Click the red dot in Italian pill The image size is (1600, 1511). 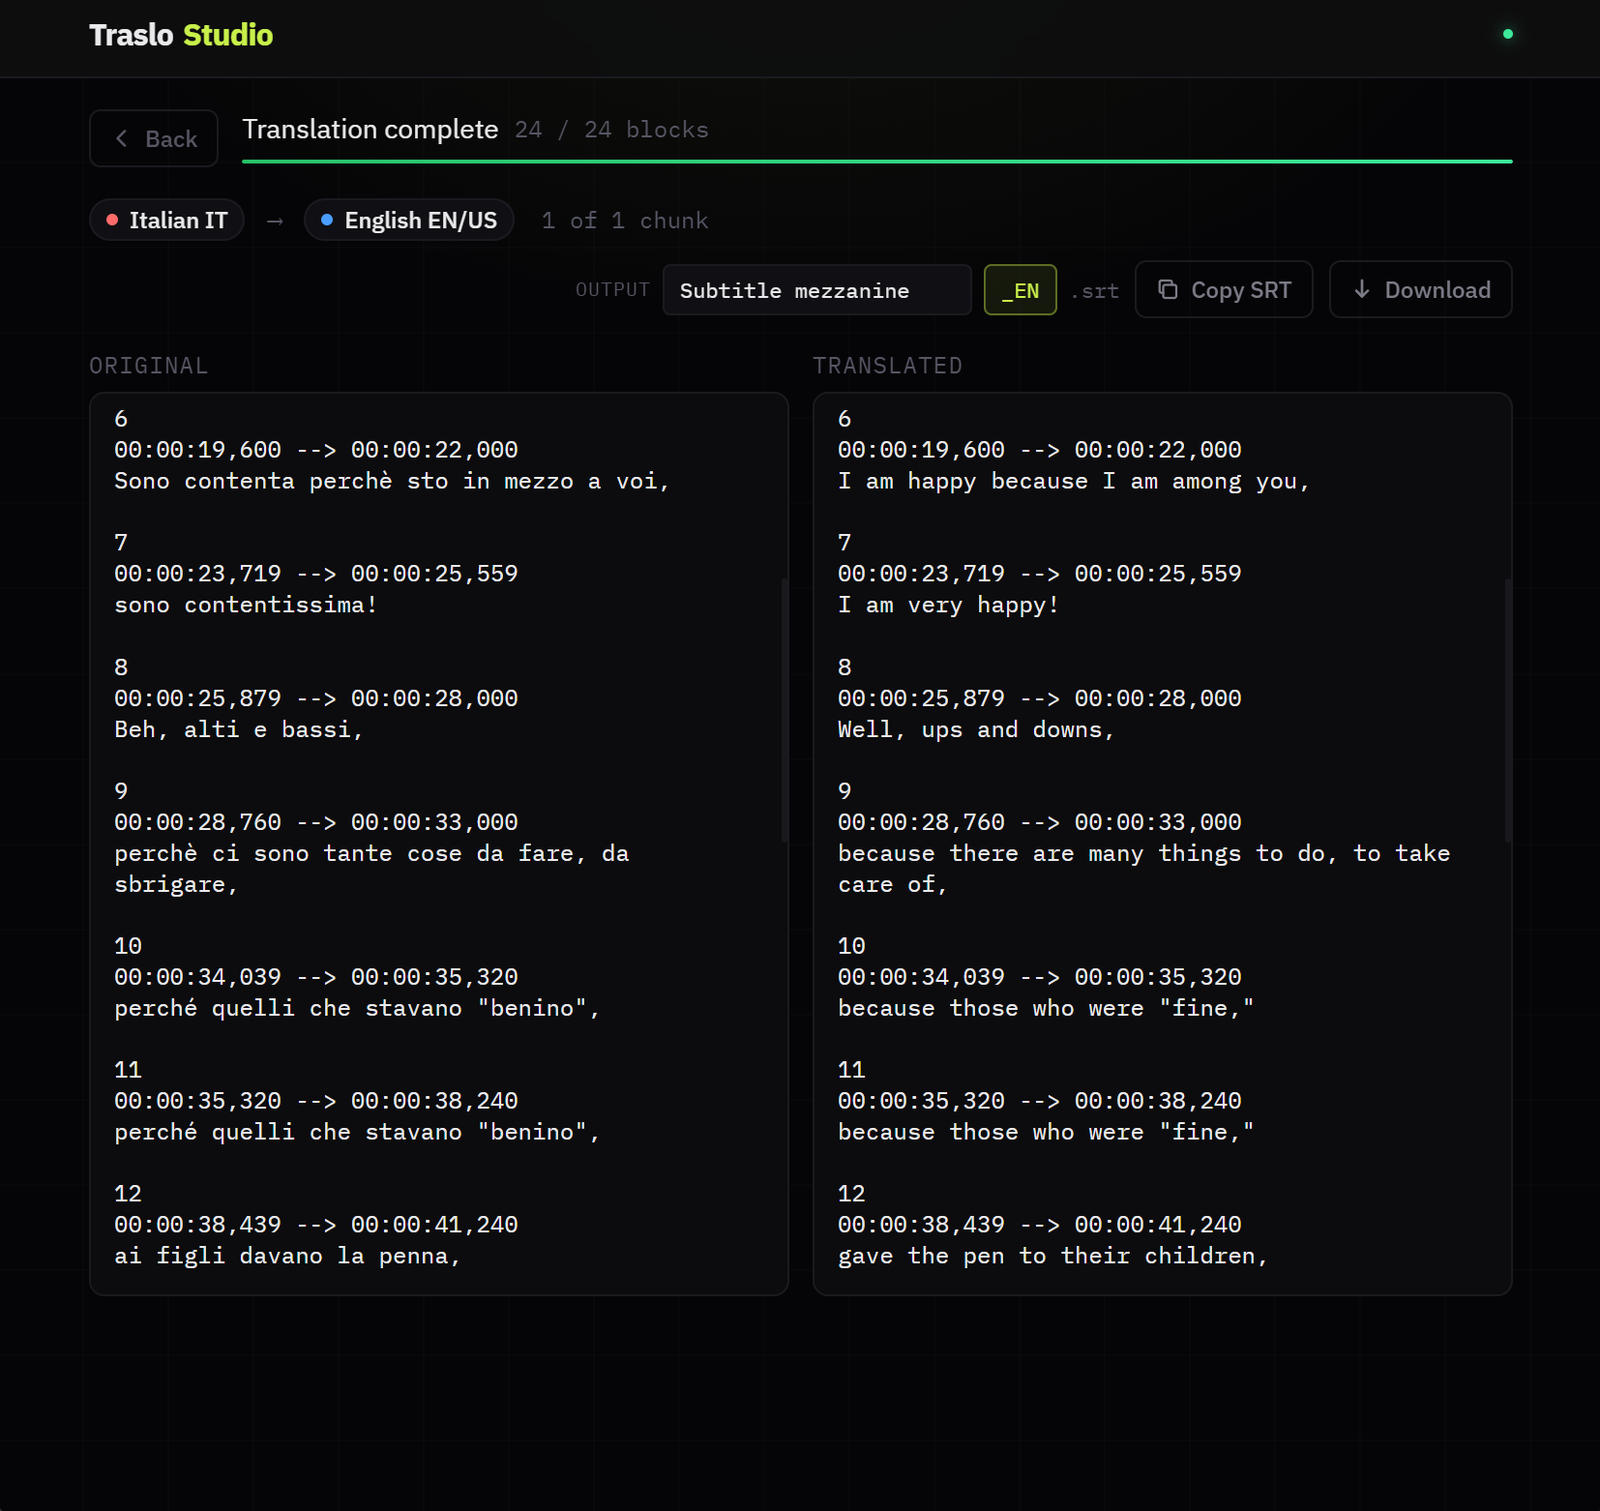pyautogui.click(x=112, y=220)
